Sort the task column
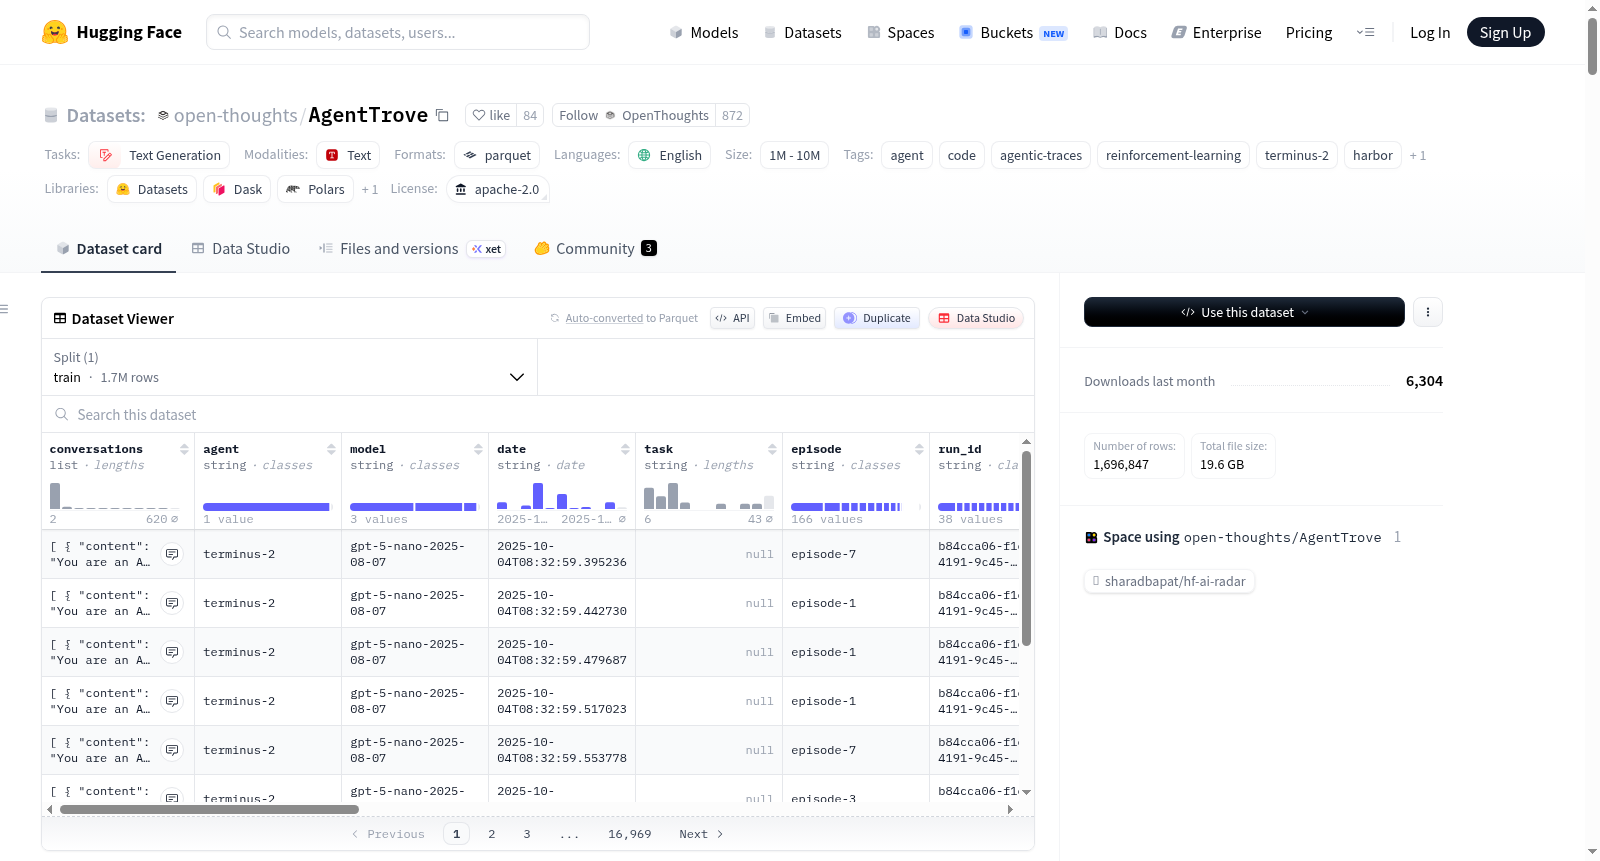Screen dimensions: 1600x861 (772, 449)
